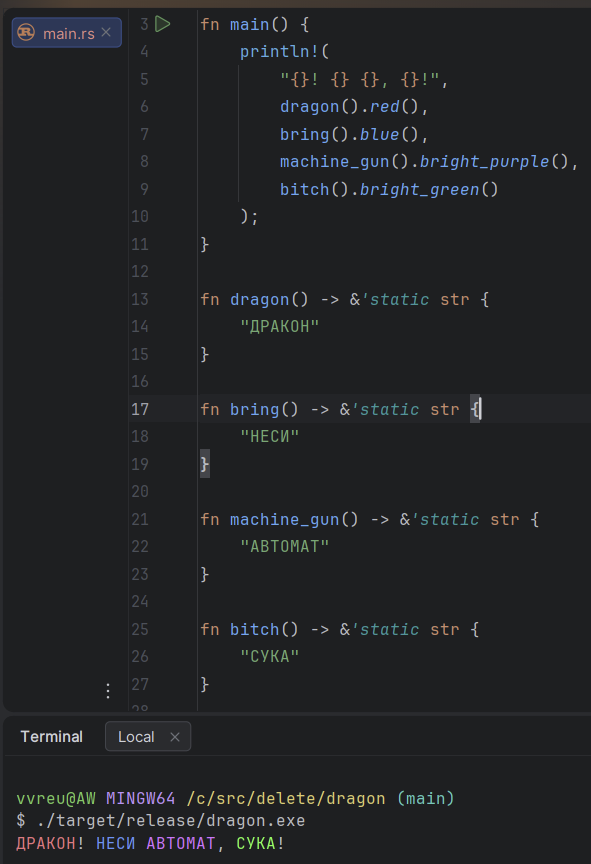Click the /c/src/delete/dragon path in terminal
Image resolution: width=591 pixels, height=864 pixels.
(286, 798)
